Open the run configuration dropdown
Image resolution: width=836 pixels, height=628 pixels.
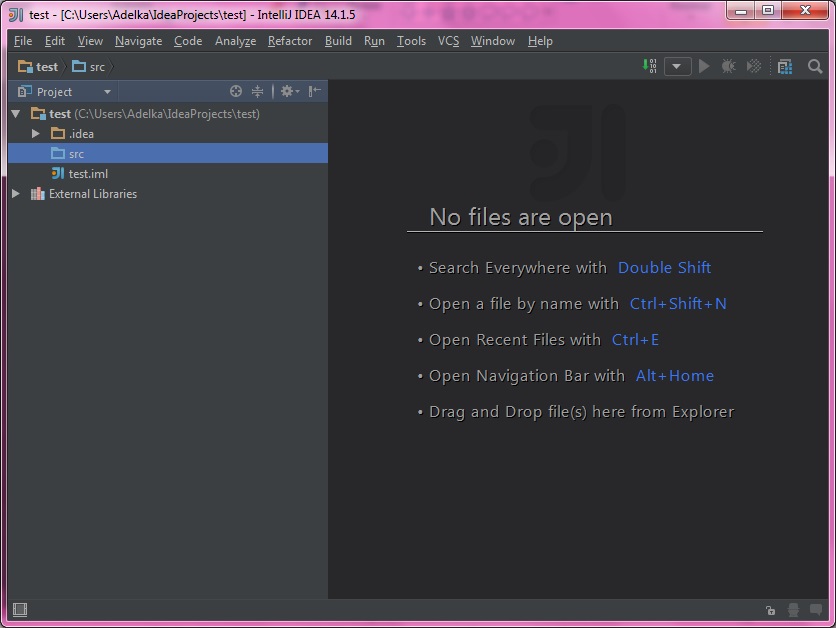click(677, 67)
